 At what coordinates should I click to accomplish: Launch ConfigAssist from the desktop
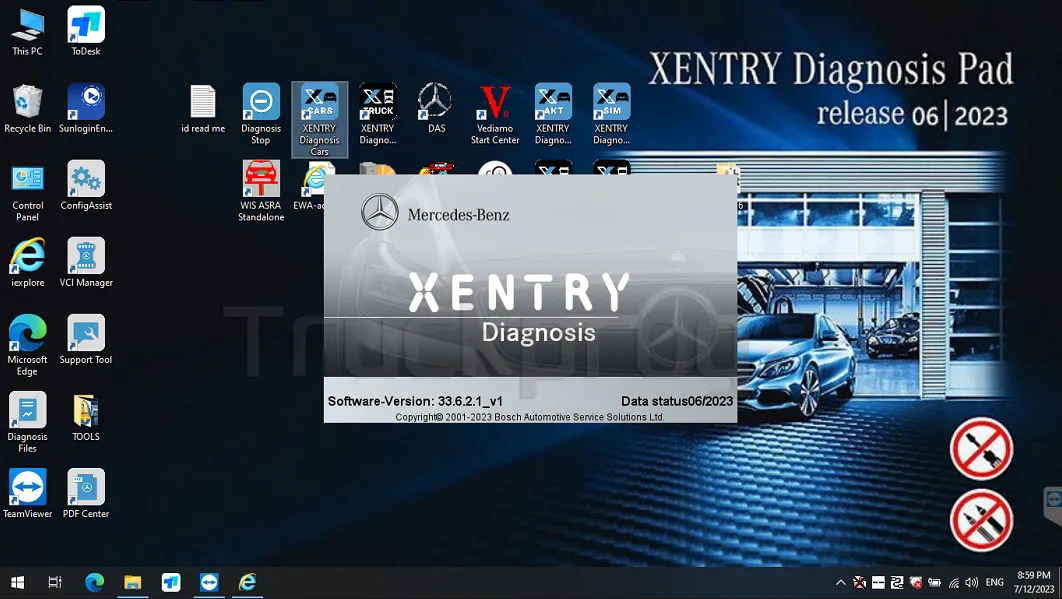[86, 186]
